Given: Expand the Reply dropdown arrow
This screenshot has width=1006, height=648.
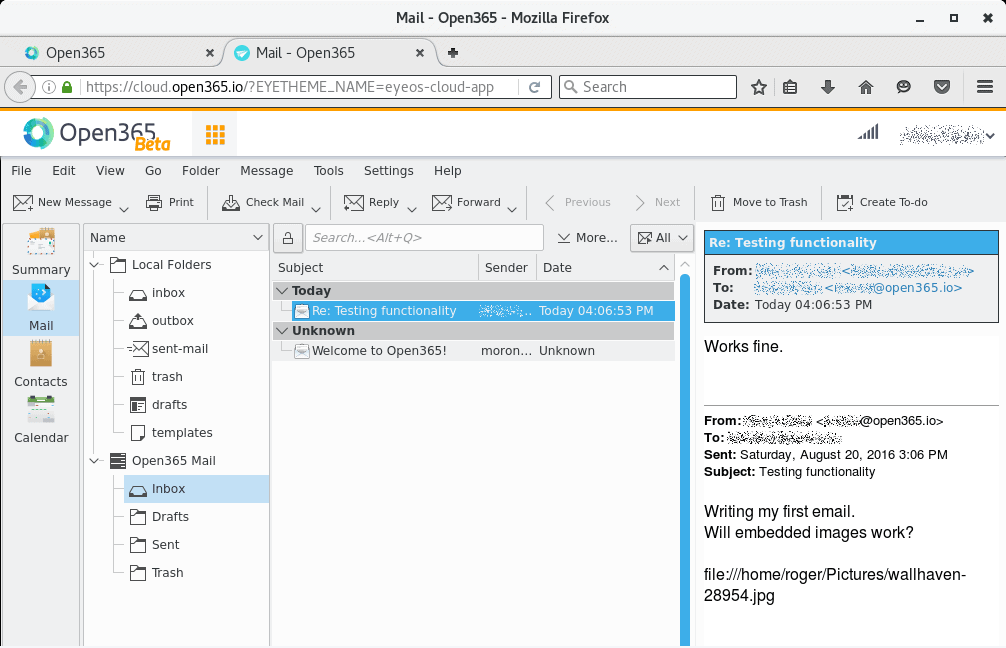Looking at the screenshot, I should tap(411, 209).
